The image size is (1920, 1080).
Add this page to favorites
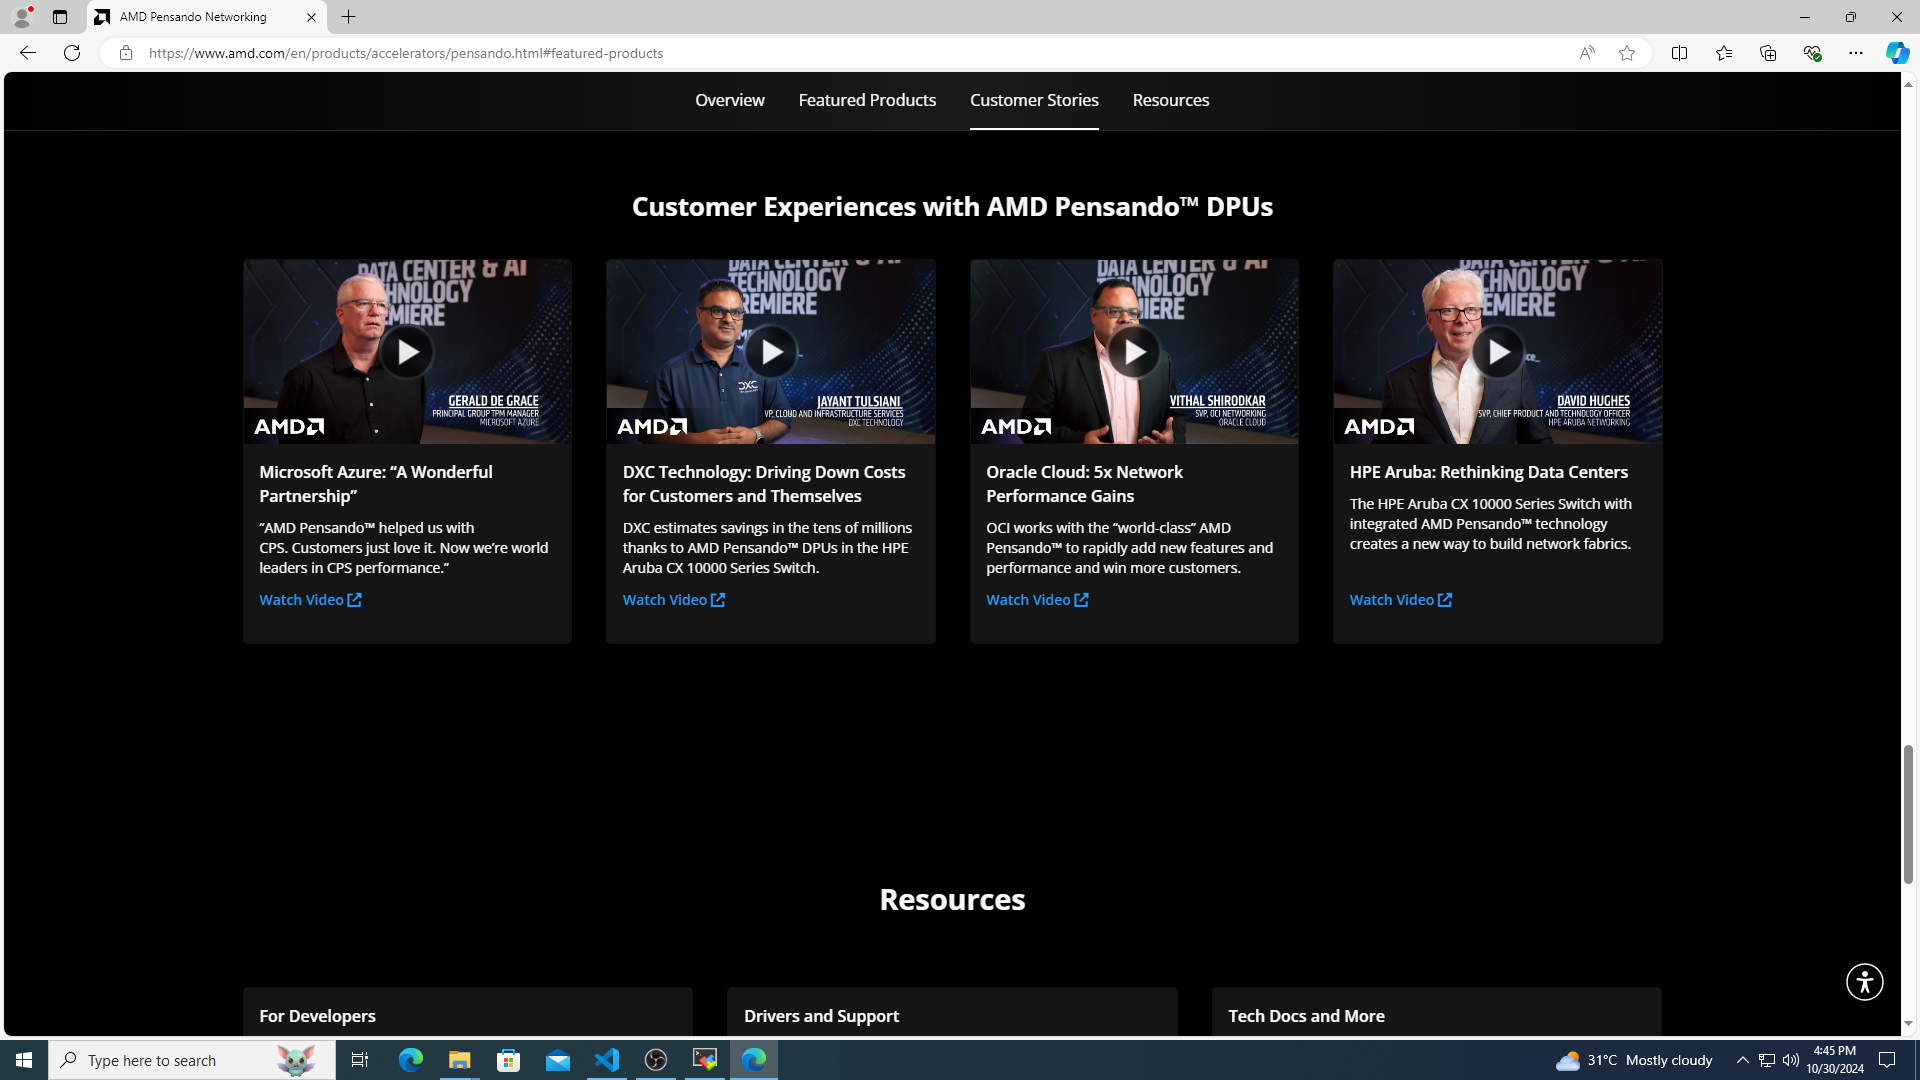click(x=1627, y=53)
